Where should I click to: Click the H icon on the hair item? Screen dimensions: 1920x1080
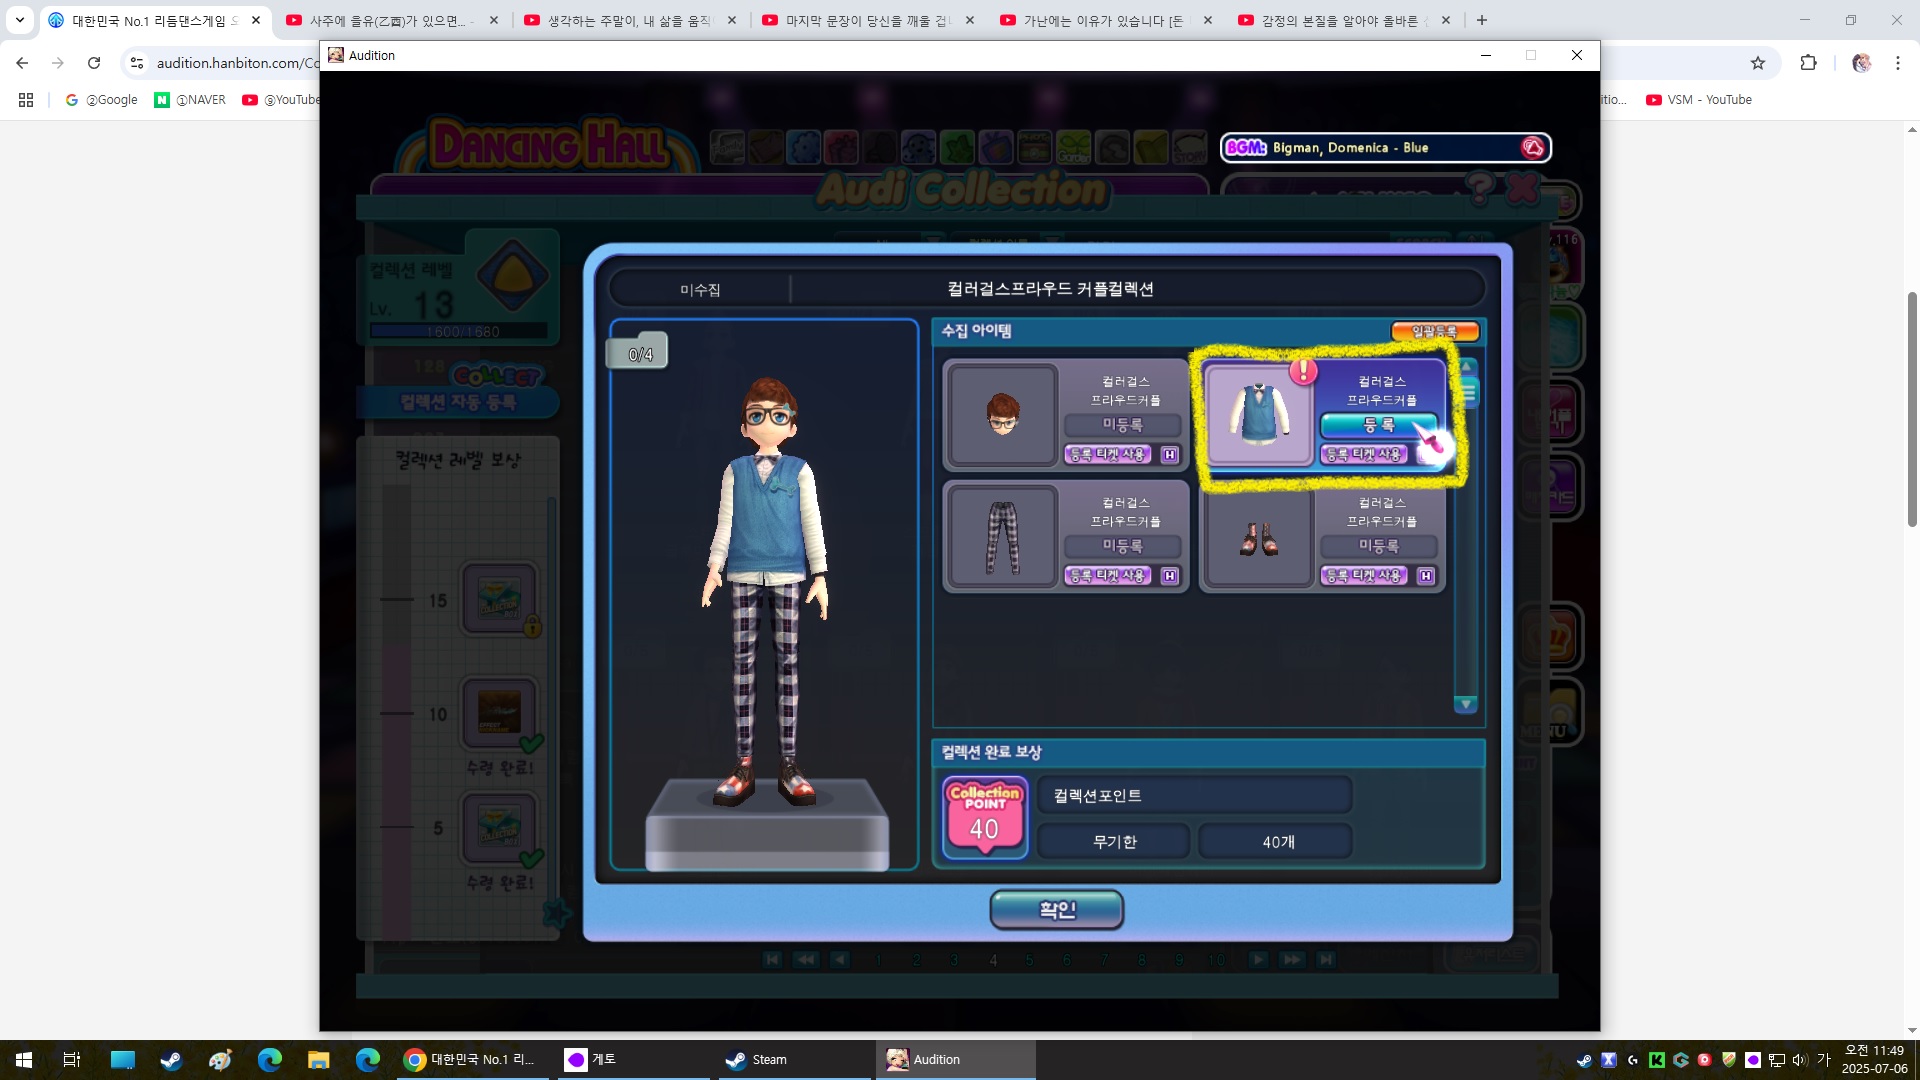pyautogui.click(x=1170, y=455)
